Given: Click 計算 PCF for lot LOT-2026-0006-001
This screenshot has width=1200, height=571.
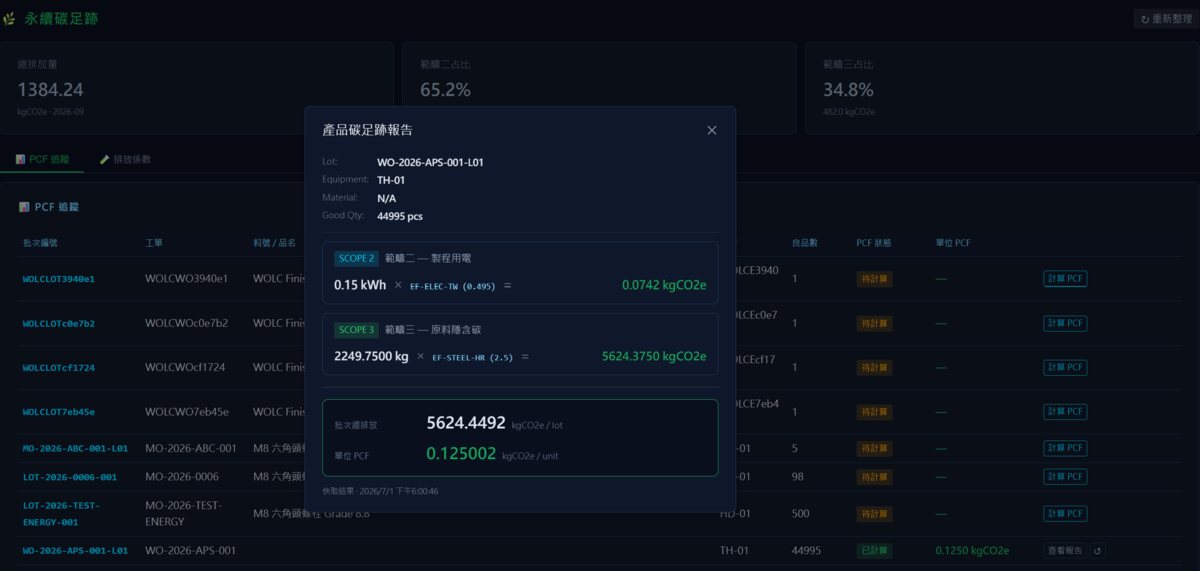Looking at the screenshot, I should click(1065, 477).
